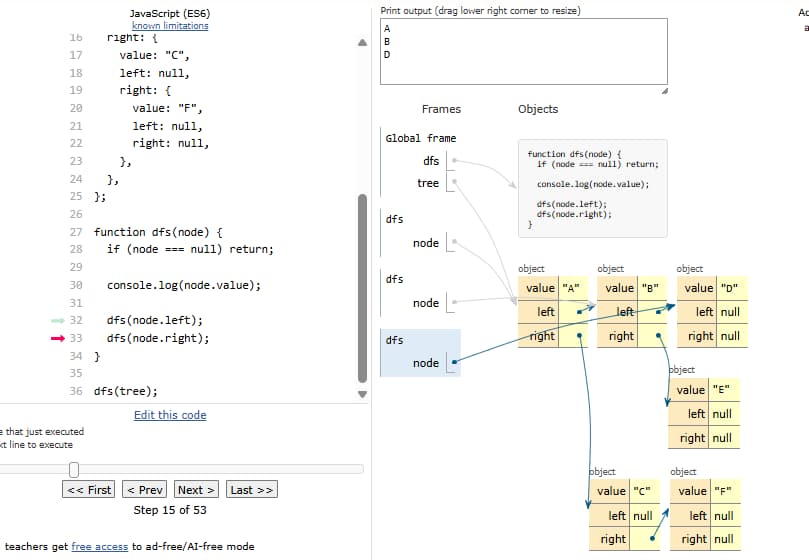The width and height of the screenshot is (809, 560).
Task: Click the code pane scroll-up arrow
Action: (363, 42)
